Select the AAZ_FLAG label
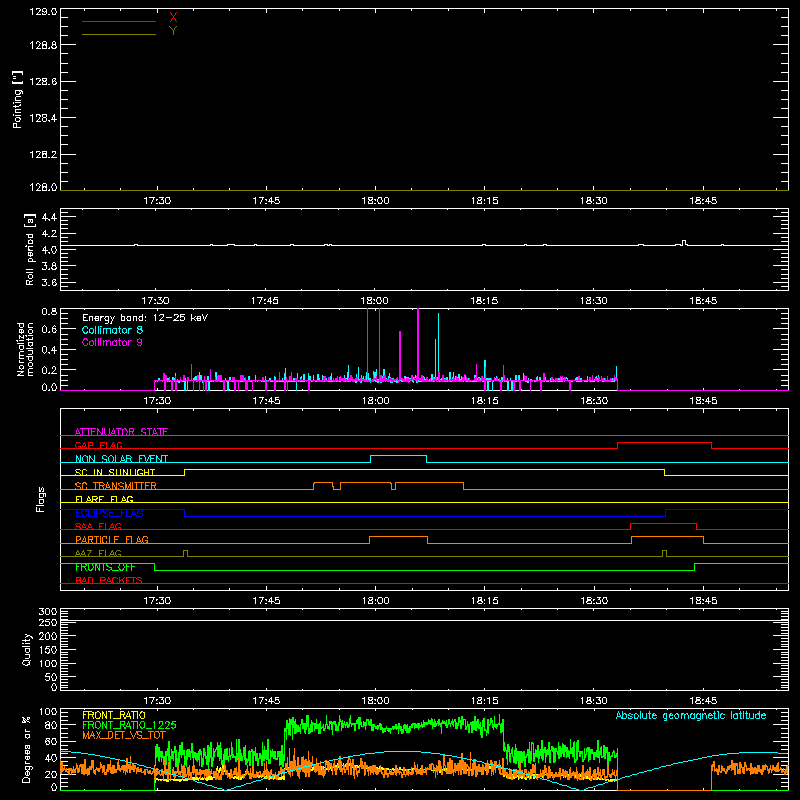Image resolution: width=800 pixels, height=800 pixels. coord(98,553)
